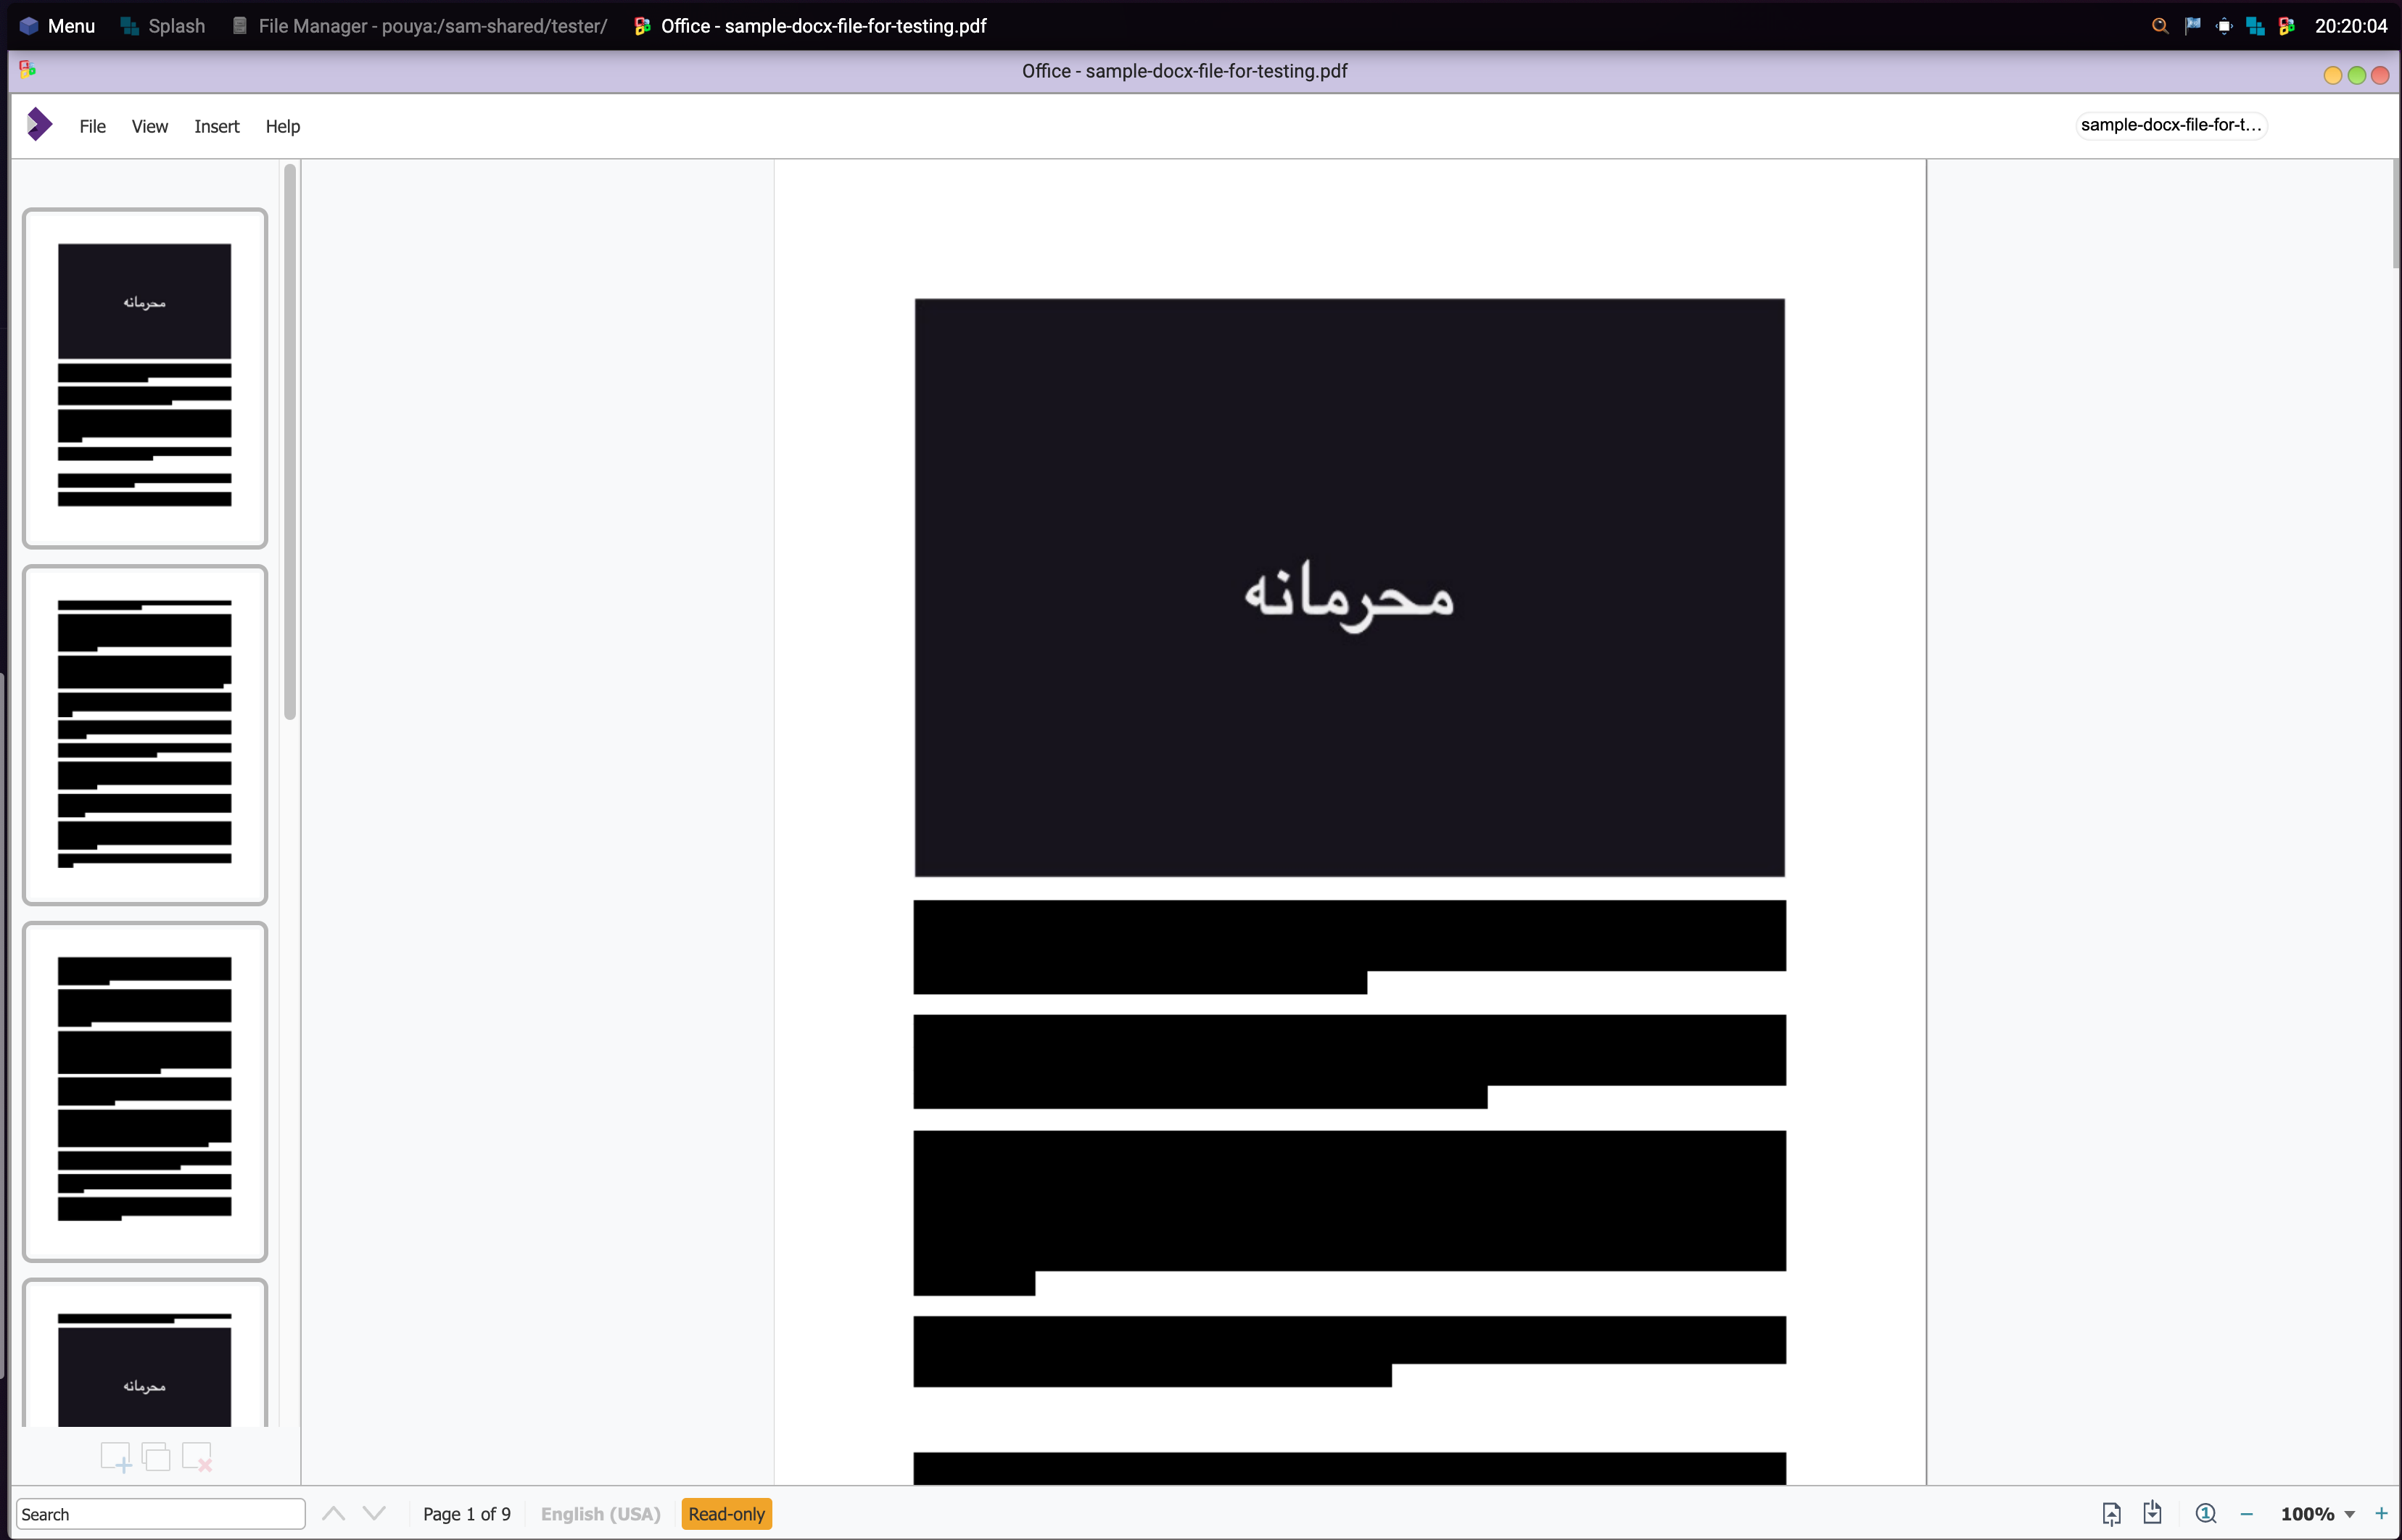Zoom in with the plus icon

pos(2381,1514)
